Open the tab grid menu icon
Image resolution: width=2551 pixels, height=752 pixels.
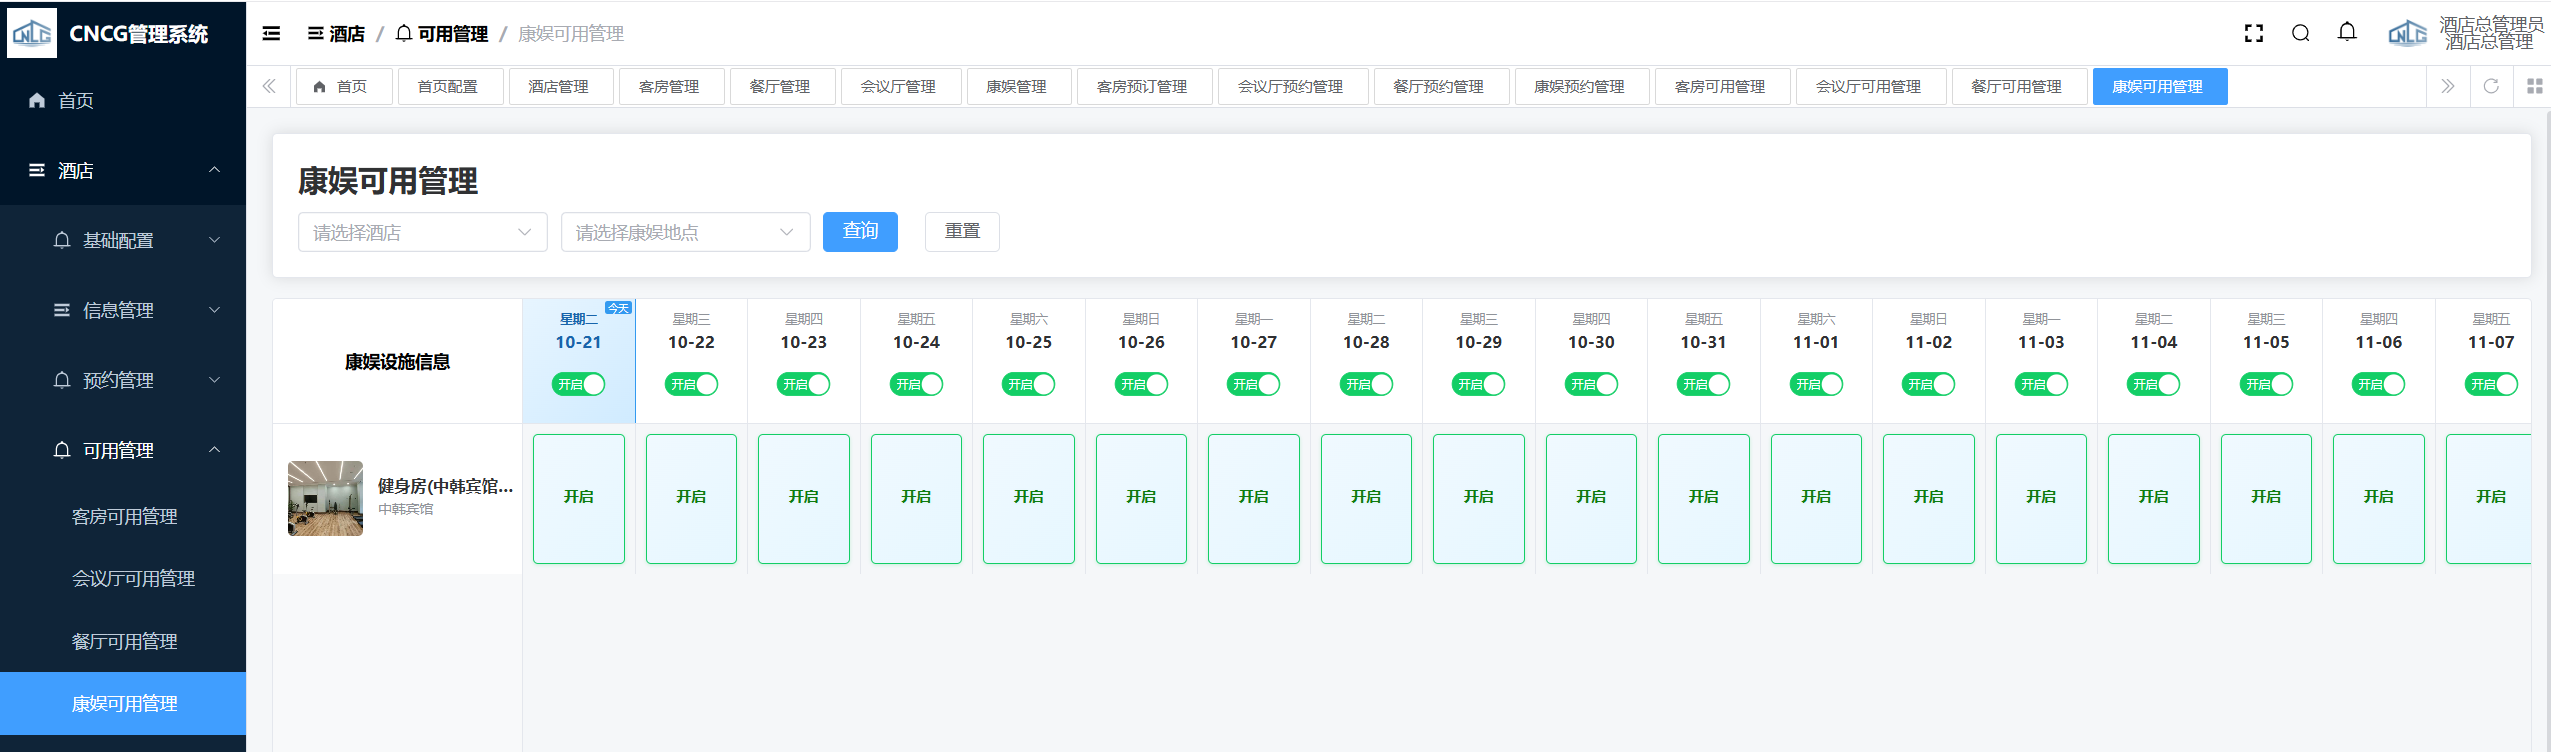coord(2534,87)
